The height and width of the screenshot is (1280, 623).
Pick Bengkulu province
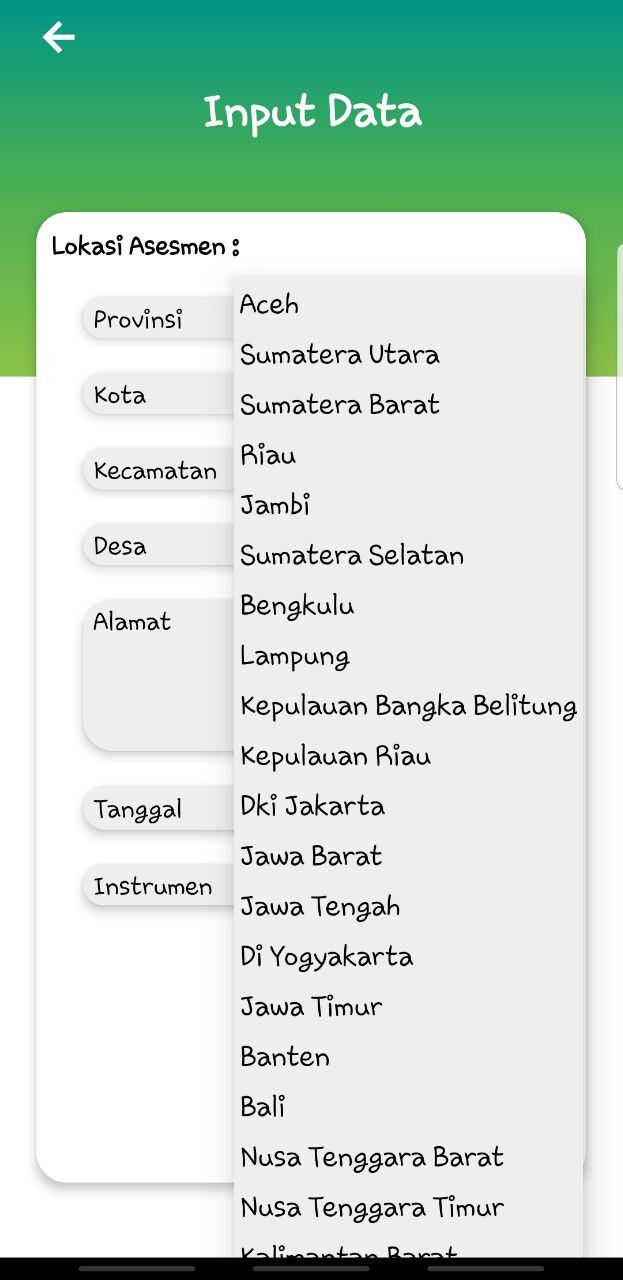tap(297, 605)
